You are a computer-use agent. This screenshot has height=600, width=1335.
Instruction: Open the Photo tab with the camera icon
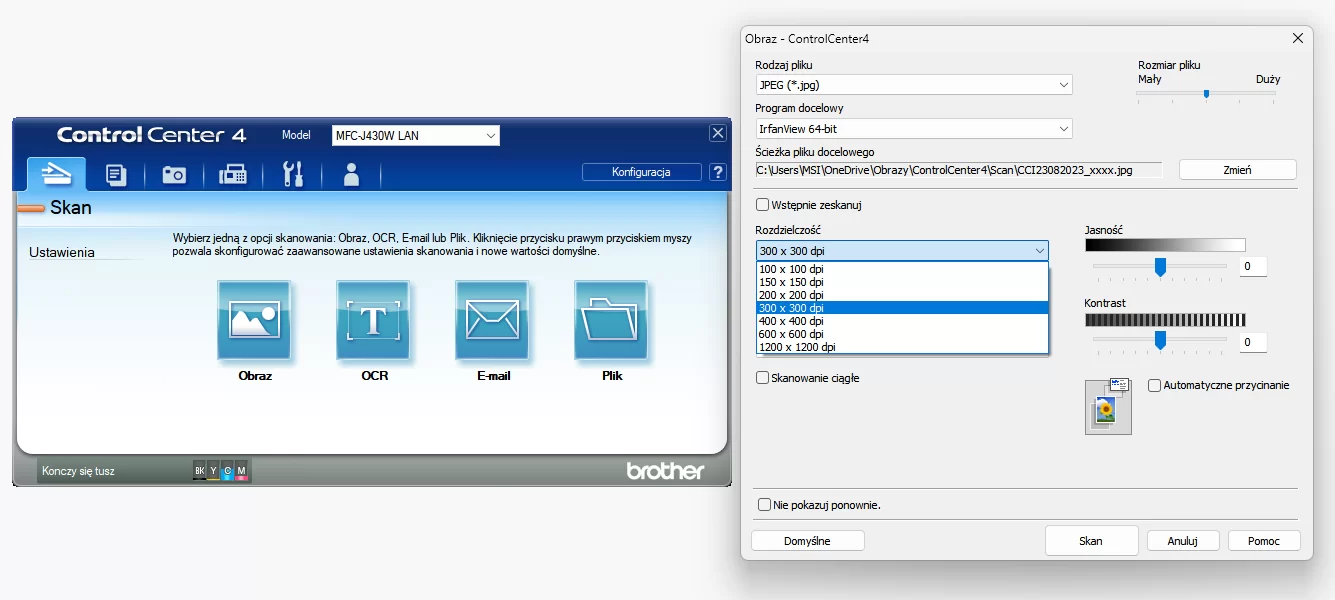pos(174,175)
